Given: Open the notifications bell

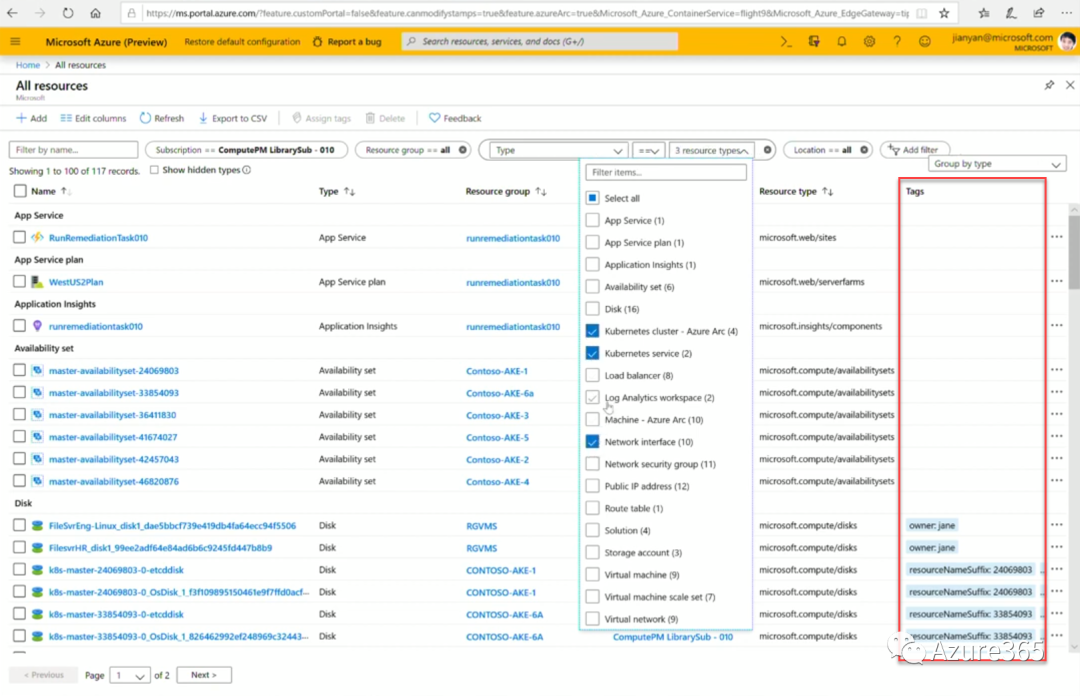Looking at the screenshot, I should pyautogui.click(x=842, y=42).
